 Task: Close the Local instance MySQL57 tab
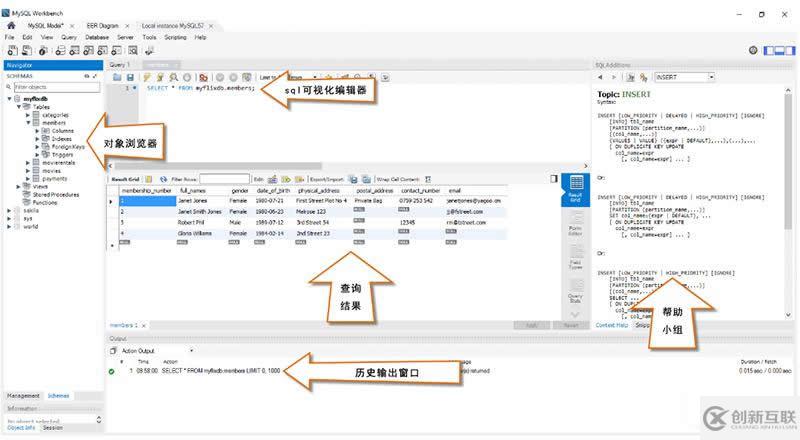click(x=211, y=26)
